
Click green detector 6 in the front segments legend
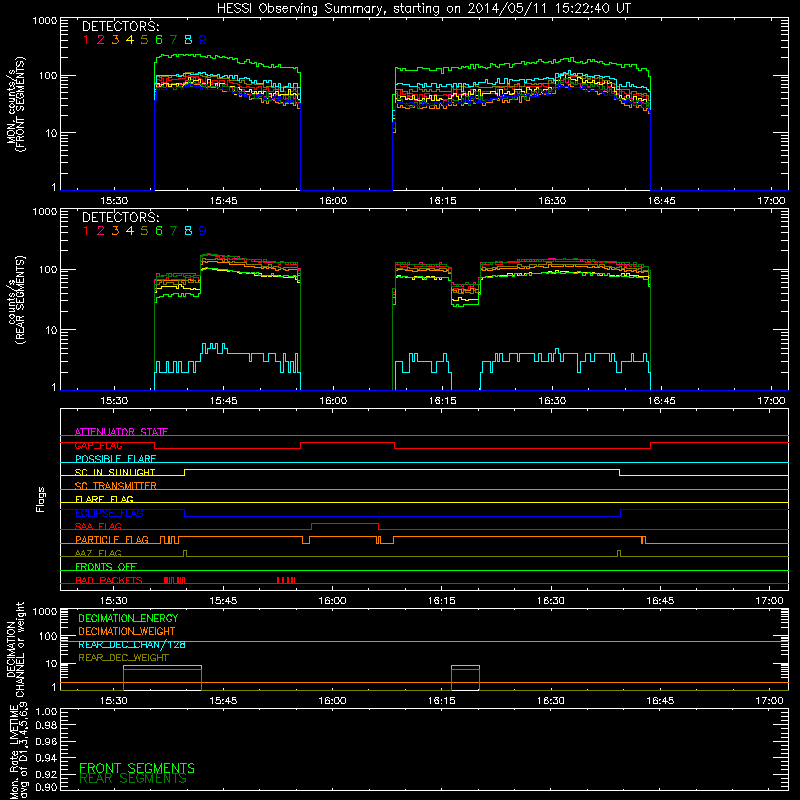click(159, 40)
